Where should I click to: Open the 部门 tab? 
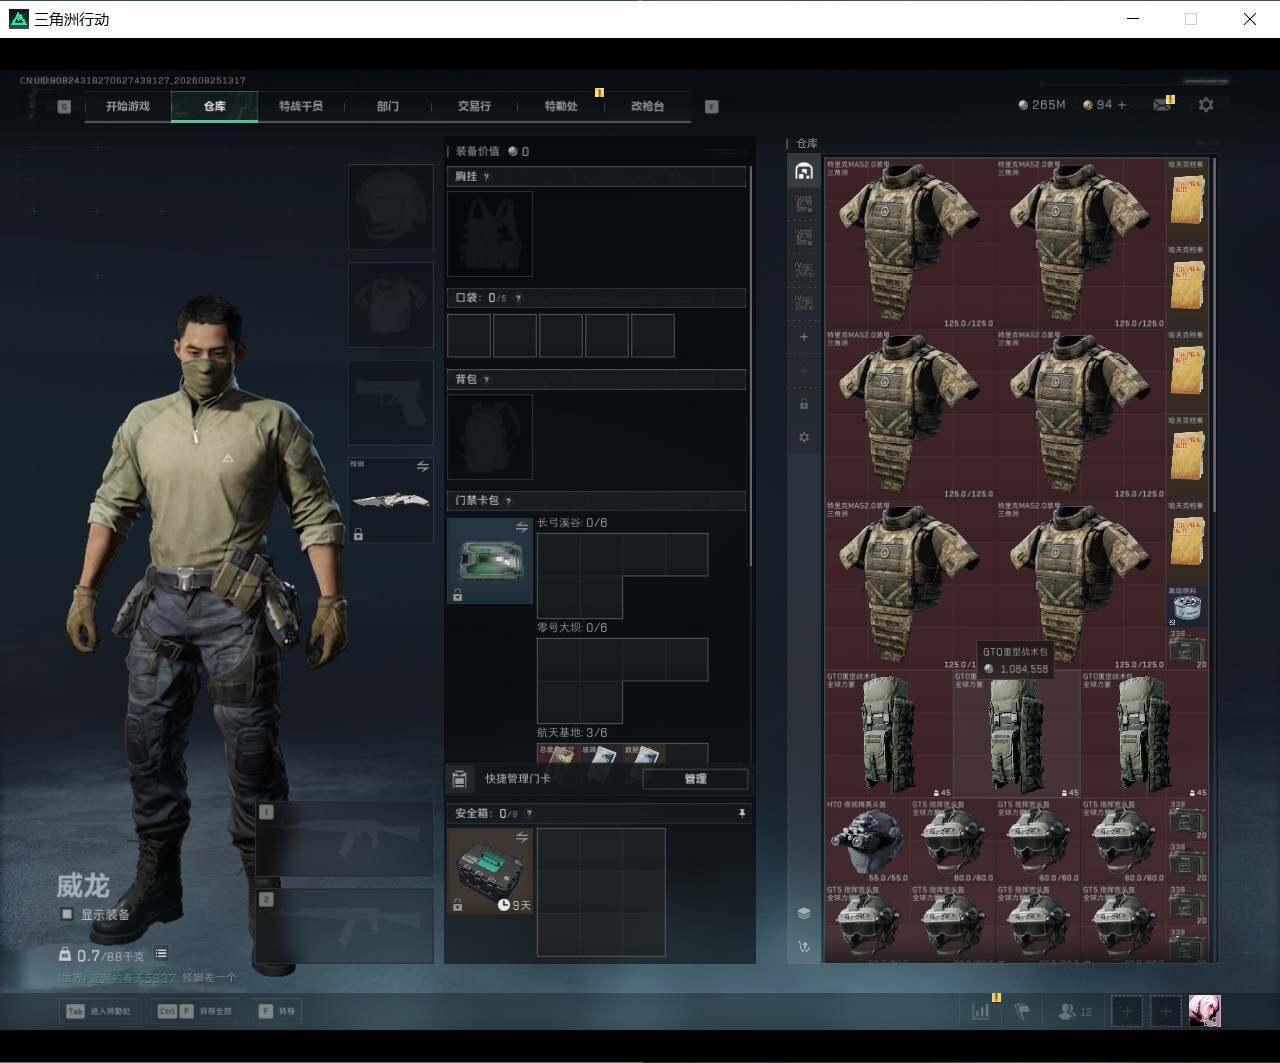coord(388,106)
